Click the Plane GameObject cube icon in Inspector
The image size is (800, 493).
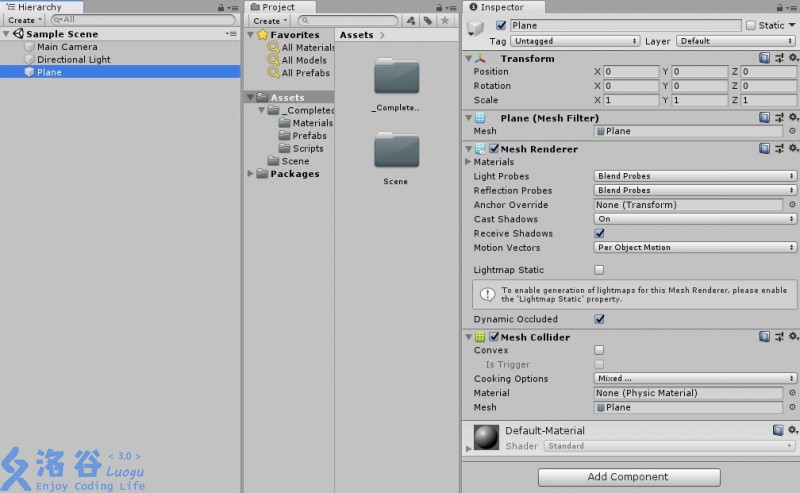[x=476, y=28]
